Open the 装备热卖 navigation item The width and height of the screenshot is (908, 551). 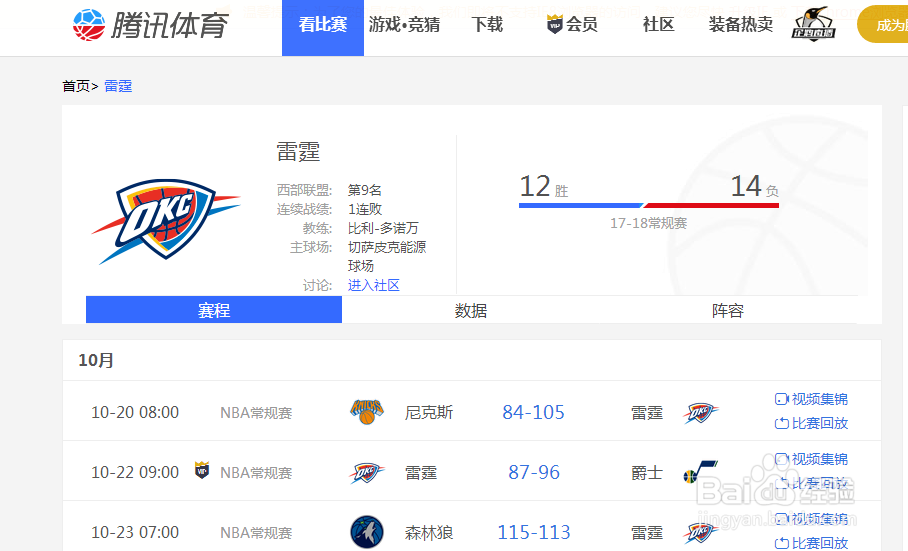point(741,24)
